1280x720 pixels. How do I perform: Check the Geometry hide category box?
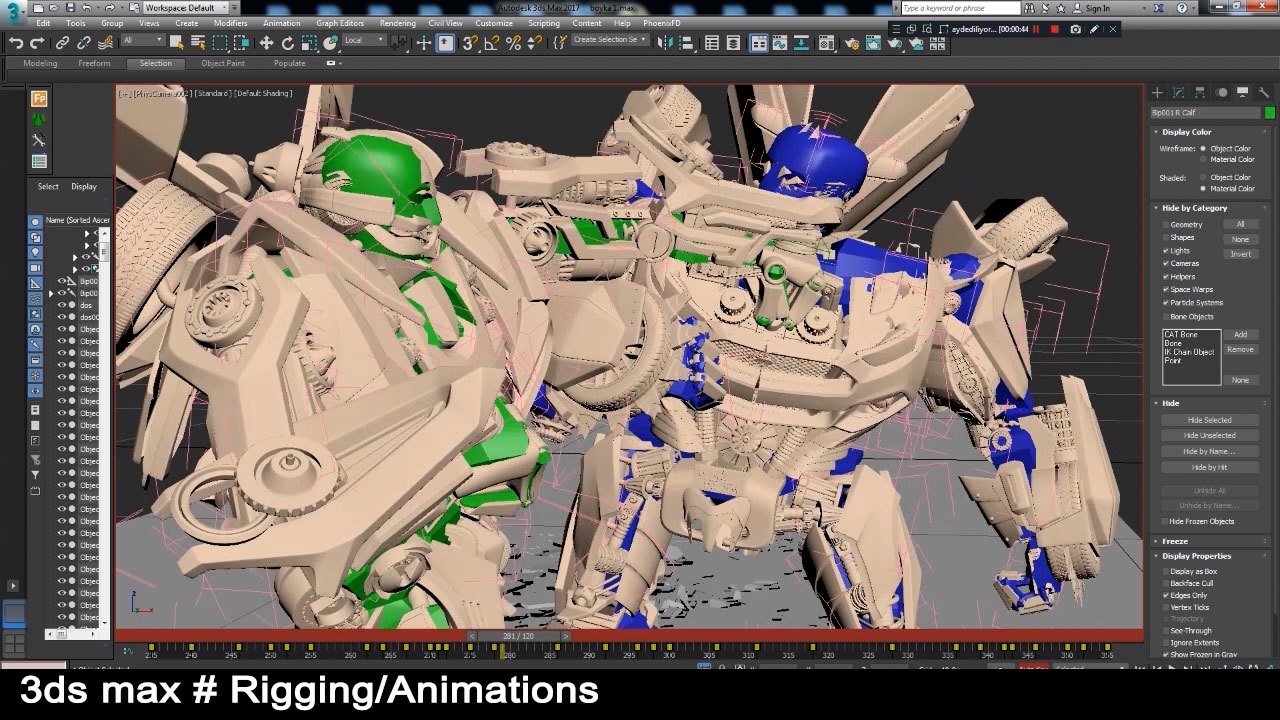coord(1166,224)
